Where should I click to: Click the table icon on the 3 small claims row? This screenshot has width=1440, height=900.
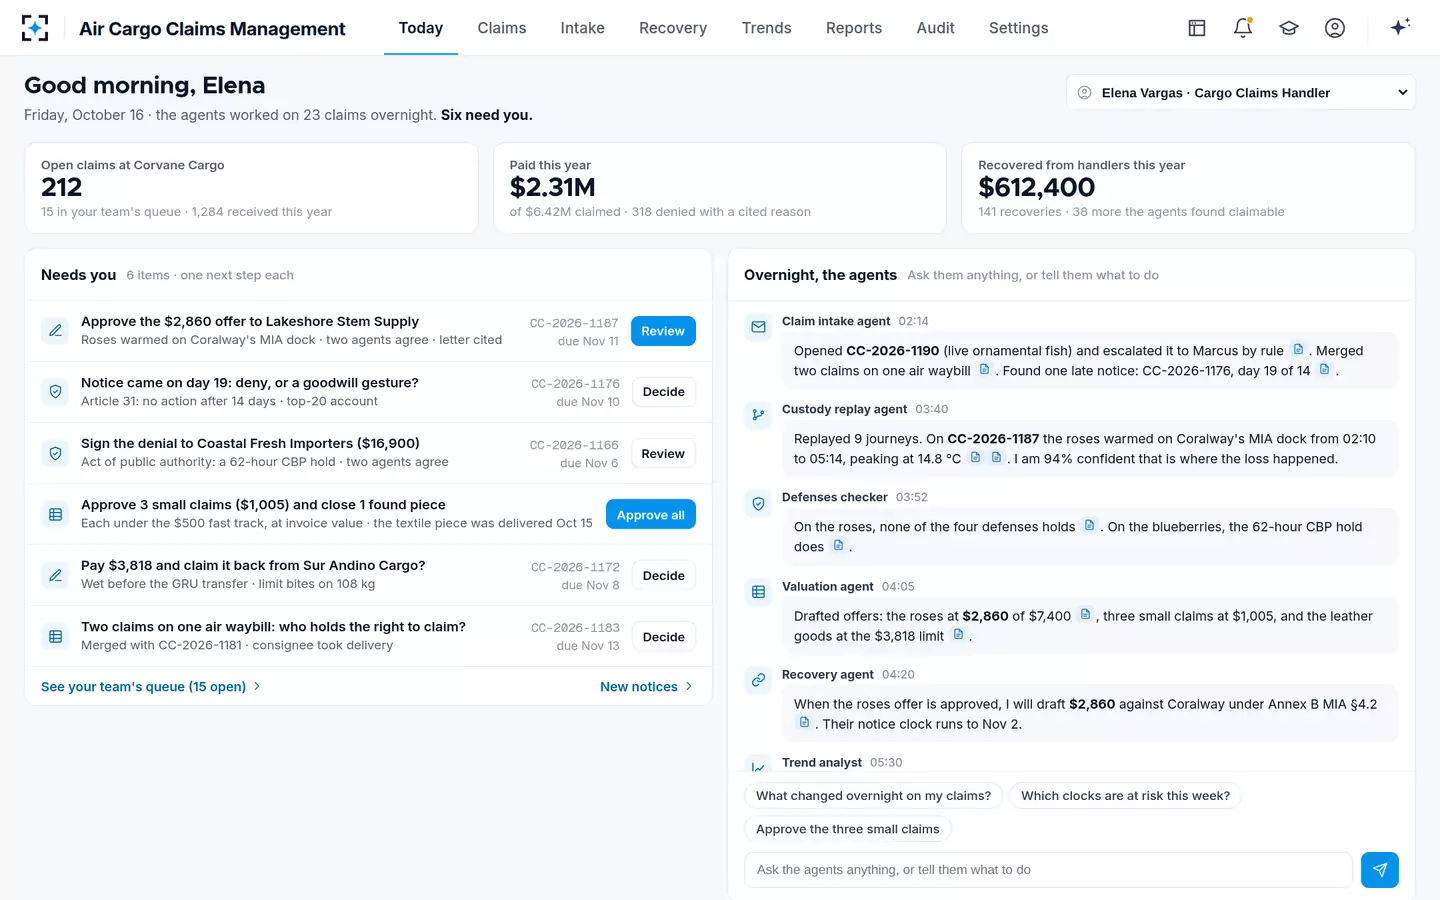tap(56, 514)
